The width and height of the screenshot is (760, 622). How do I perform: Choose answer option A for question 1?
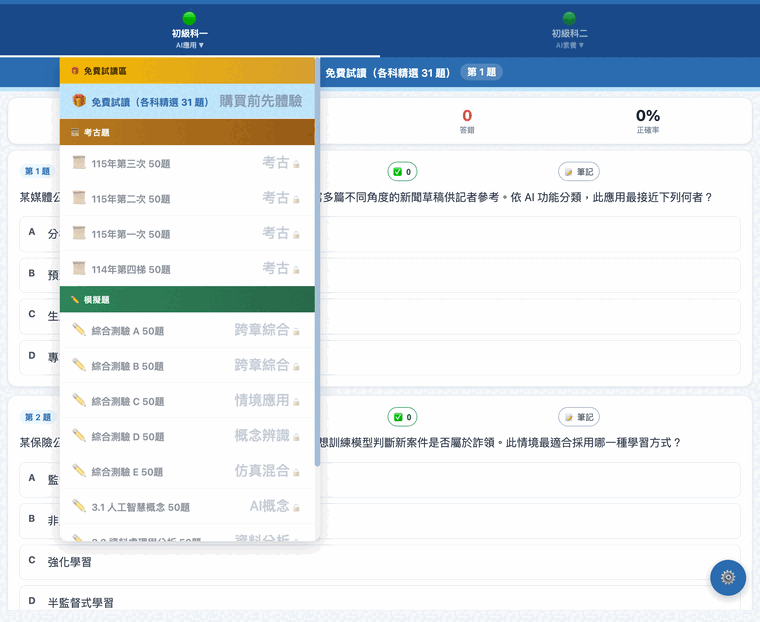coord(380,234)
